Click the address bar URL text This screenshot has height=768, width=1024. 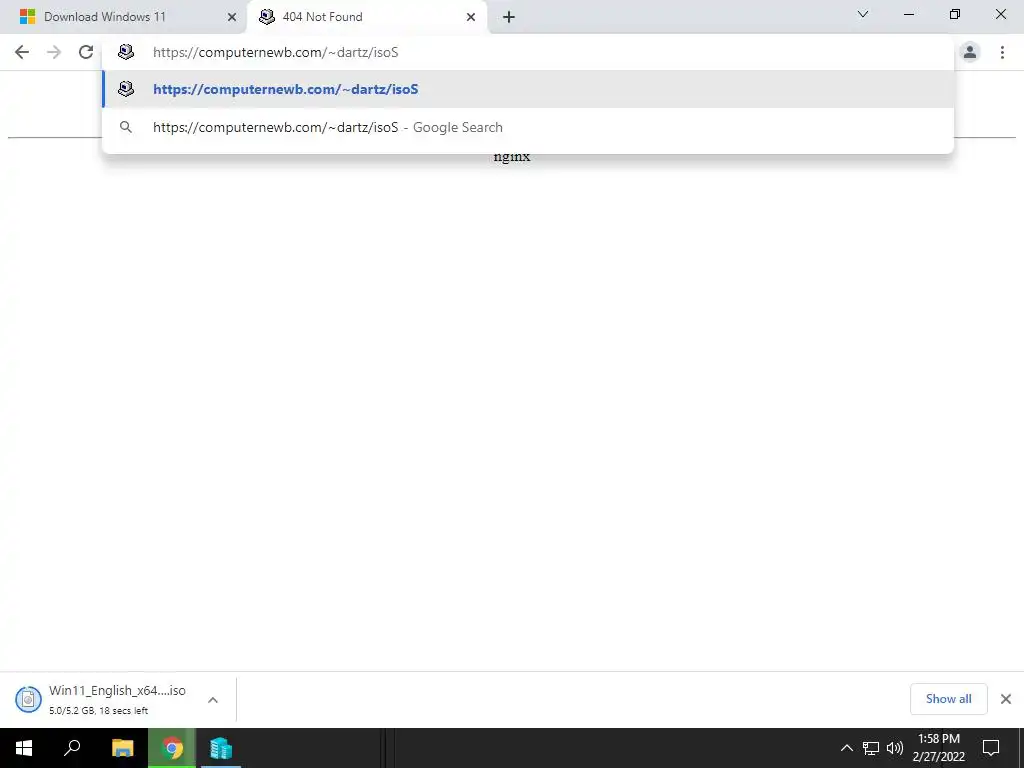(x=275, y=52)
